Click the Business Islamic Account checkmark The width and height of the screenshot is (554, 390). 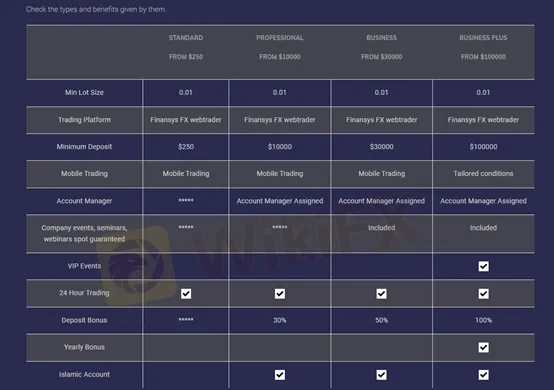[x=381, y=374]
